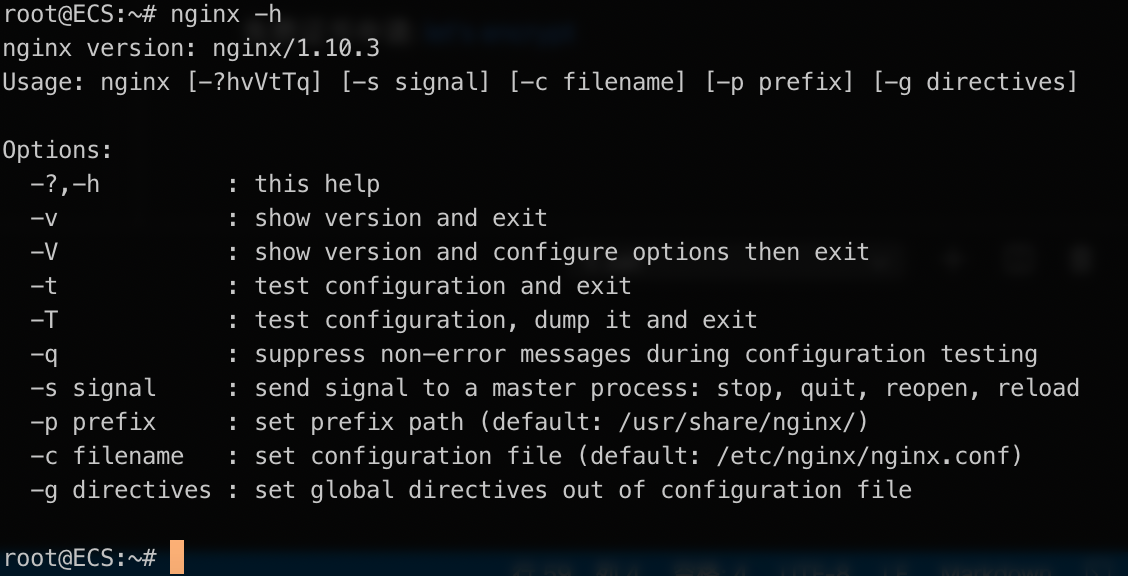Click the '-t' test configuration flag

click(x=44, y=286)
